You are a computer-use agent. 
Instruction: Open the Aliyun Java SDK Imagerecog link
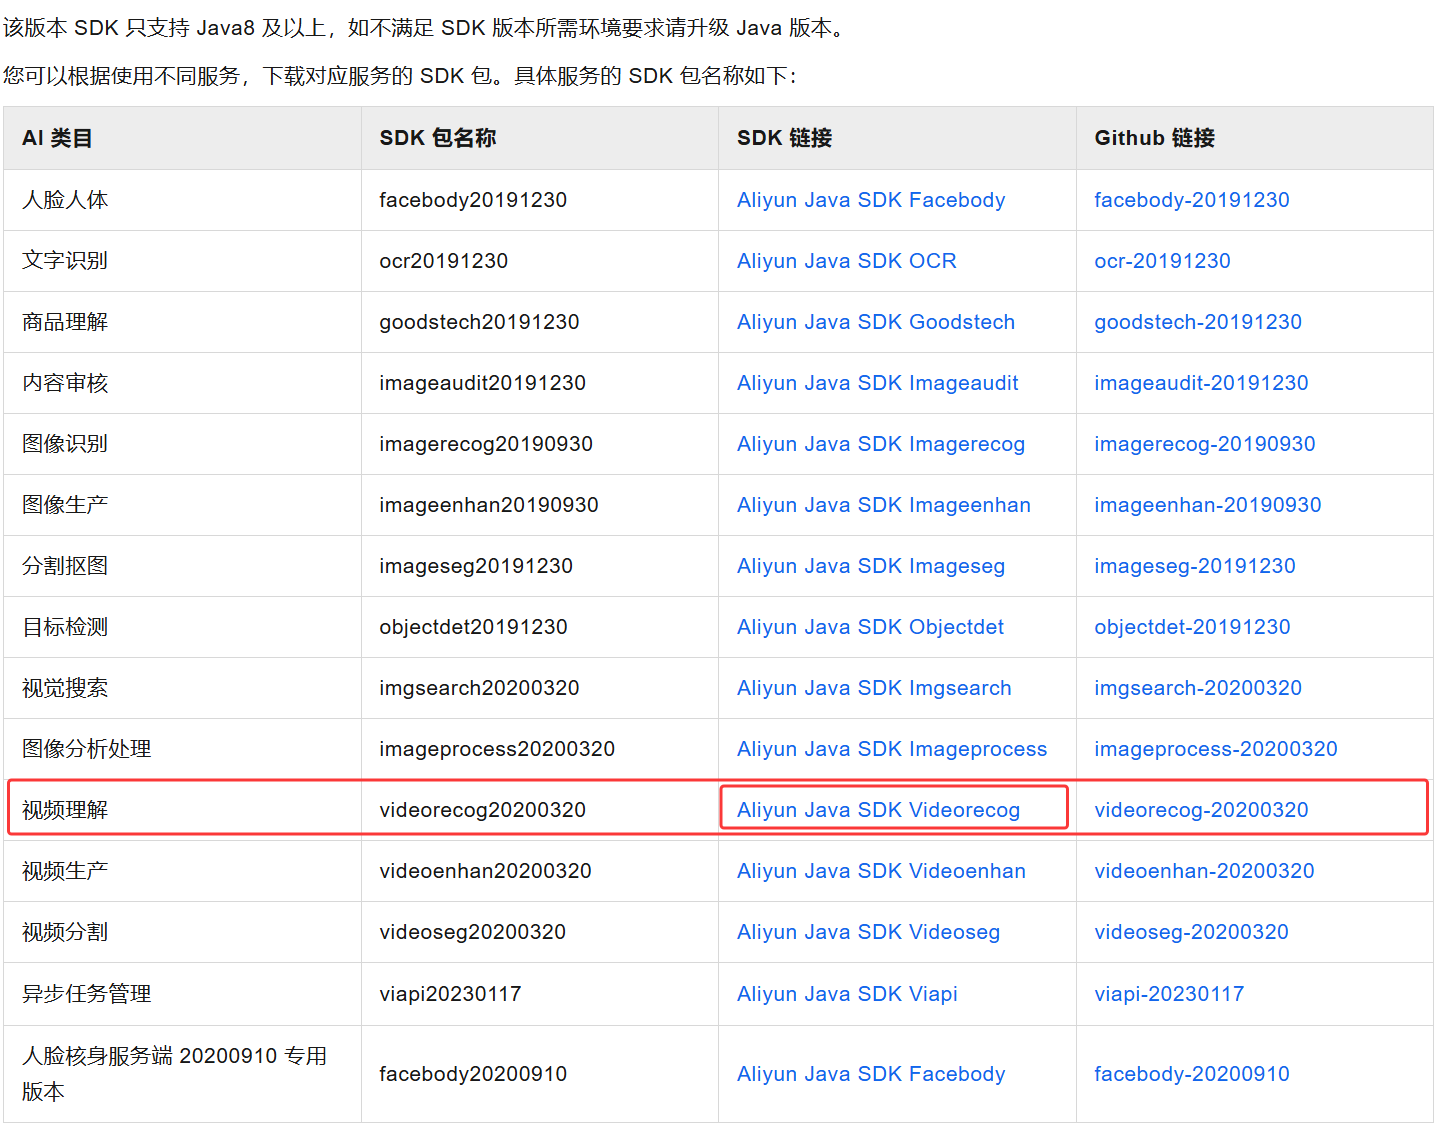pos(881,444)
